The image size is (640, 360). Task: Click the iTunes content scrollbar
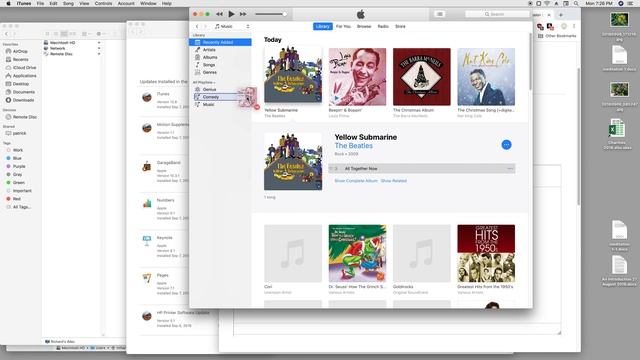530,61
